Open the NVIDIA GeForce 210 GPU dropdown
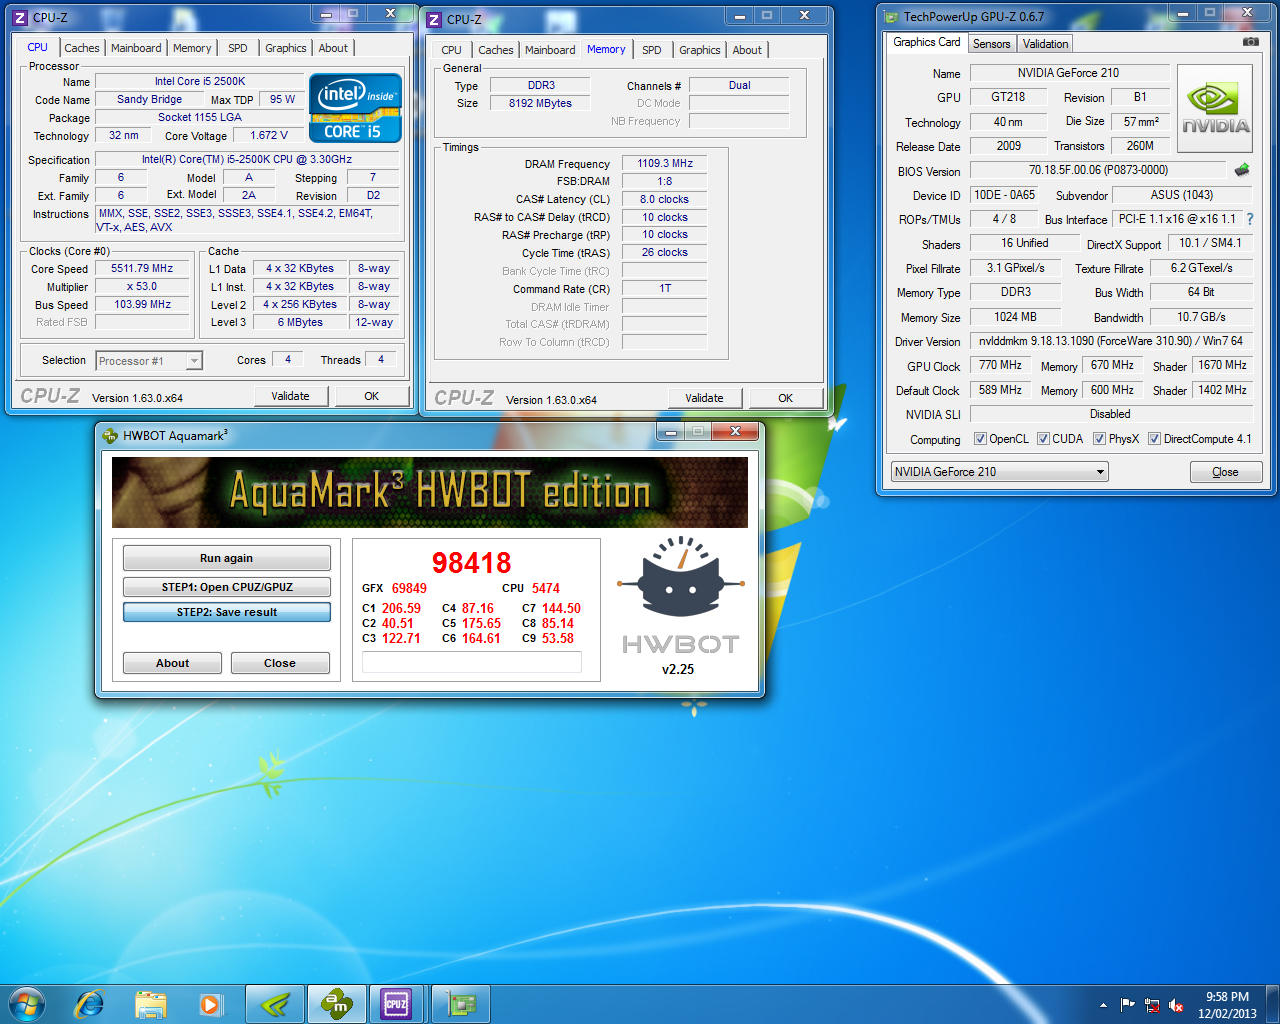1280x1024 pixels. coord(999,472)
